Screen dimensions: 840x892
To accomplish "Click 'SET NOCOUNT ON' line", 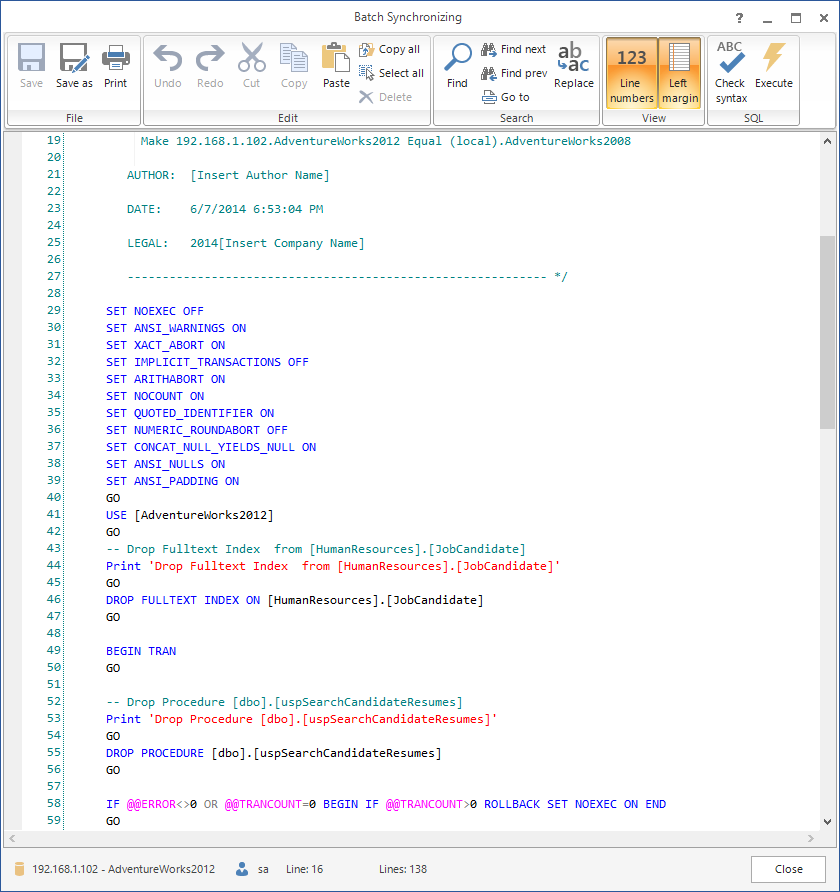I will point(155,396).
